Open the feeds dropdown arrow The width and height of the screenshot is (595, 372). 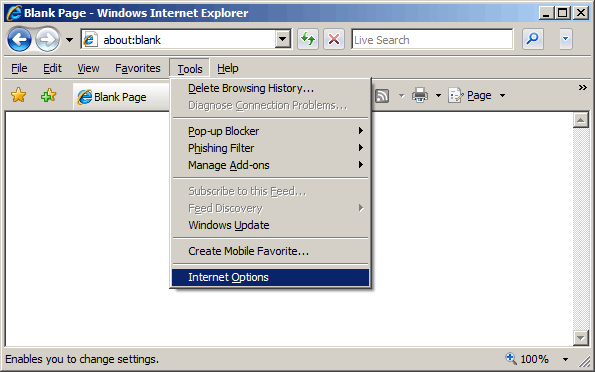click(x=401, y=96)
